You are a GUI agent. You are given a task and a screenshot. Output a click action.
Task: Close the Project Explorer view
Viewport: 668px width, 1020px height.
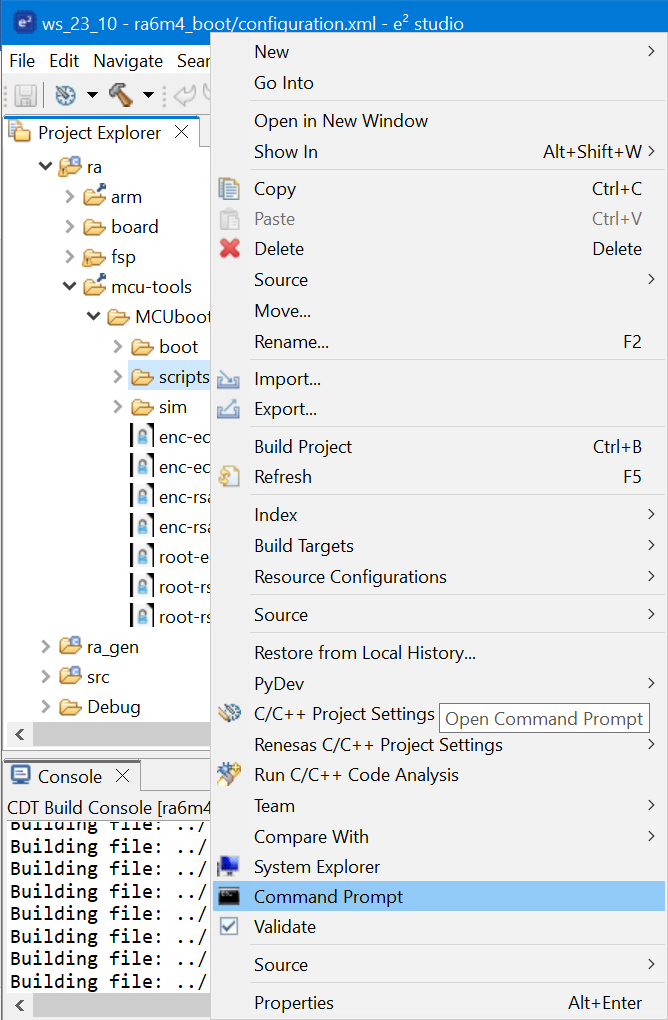click(181, 132)
